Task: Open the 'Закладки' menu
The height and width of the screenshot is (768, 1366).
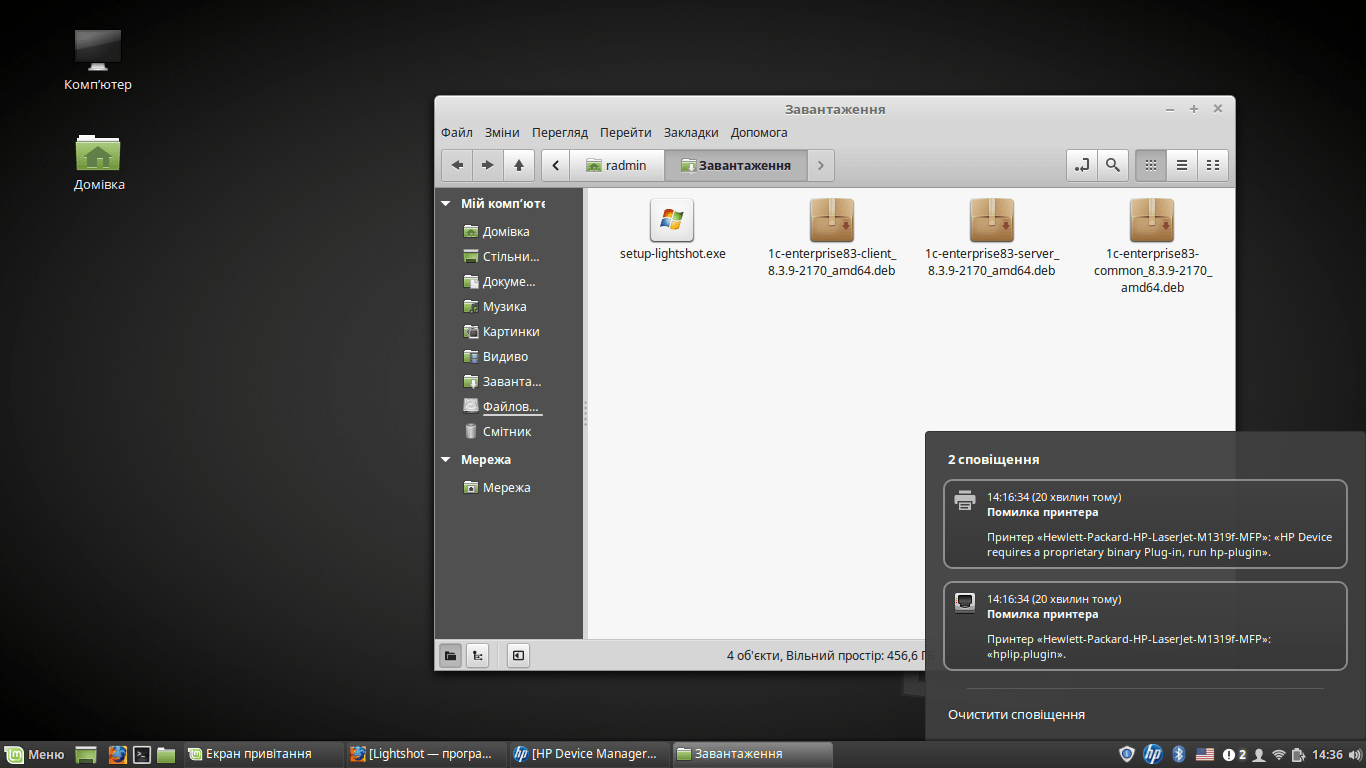Action: [691, 133]
